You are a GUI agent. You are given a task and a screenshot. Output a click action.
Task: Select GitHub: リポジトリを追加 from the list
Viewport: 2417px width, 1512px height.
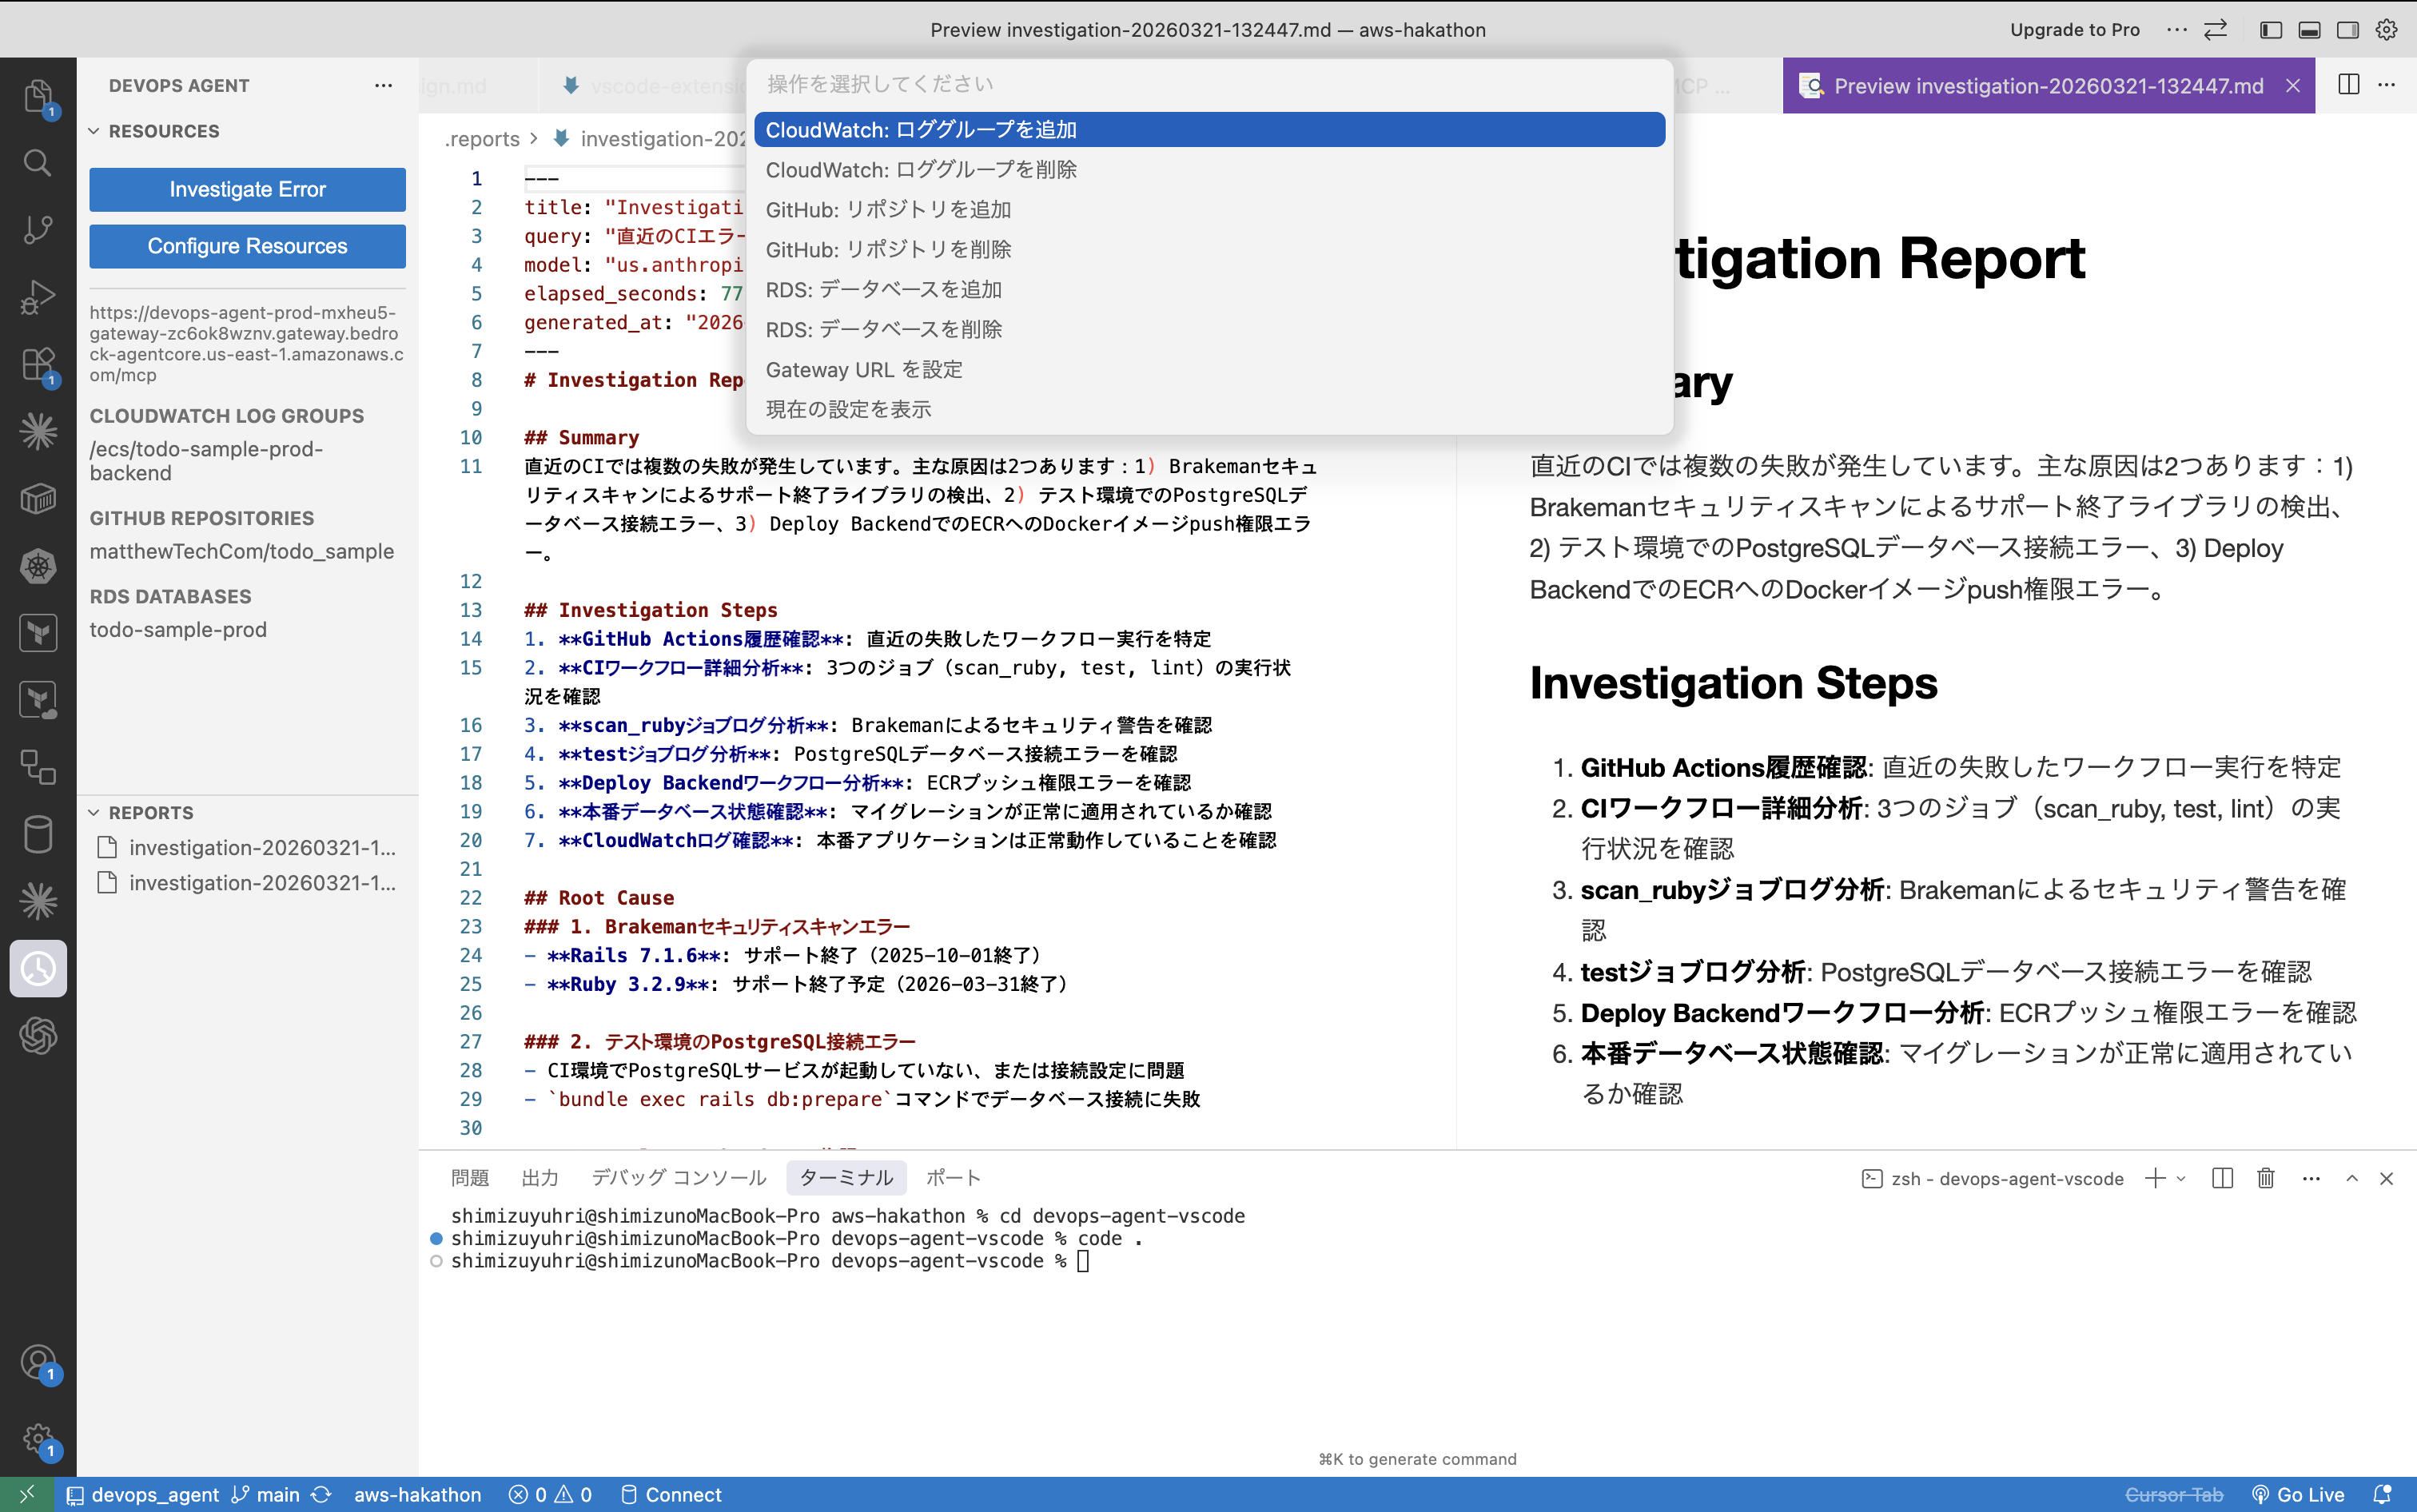pyautogui.click(x=888, y=209)
